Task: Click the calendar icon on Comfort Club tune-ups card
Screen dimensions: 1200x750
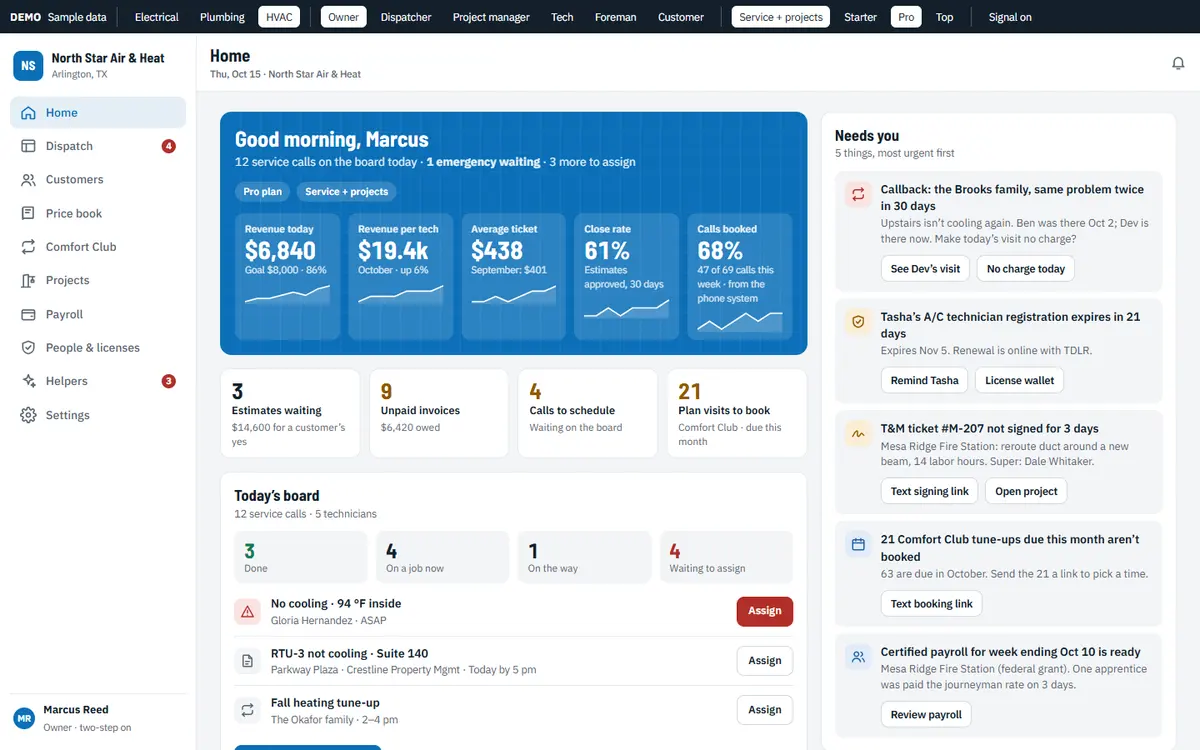Action: tap(858, 545)
